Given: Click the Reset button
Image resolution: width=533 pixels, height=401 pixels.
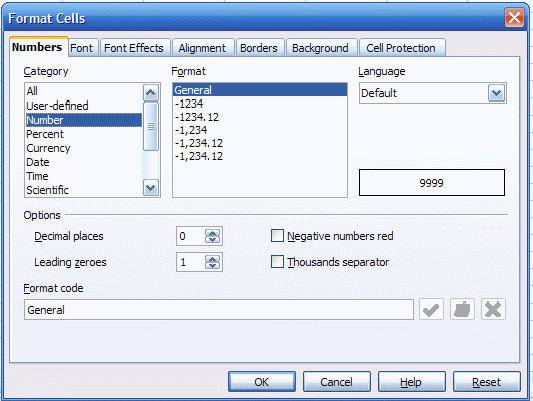Looking at the screenshot, I should click(x=486, y=382).
